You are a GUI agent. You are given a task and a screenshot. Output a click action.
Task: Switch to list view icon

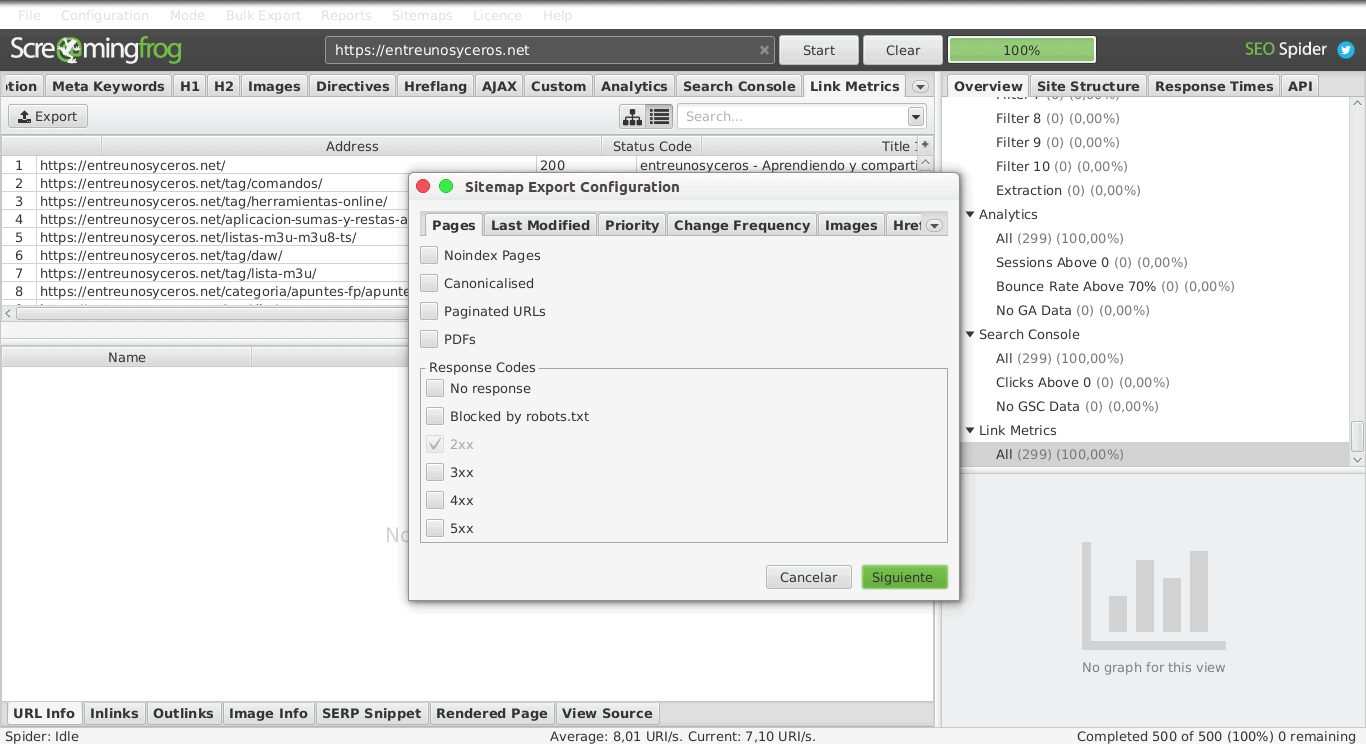[x=659, y=117]
